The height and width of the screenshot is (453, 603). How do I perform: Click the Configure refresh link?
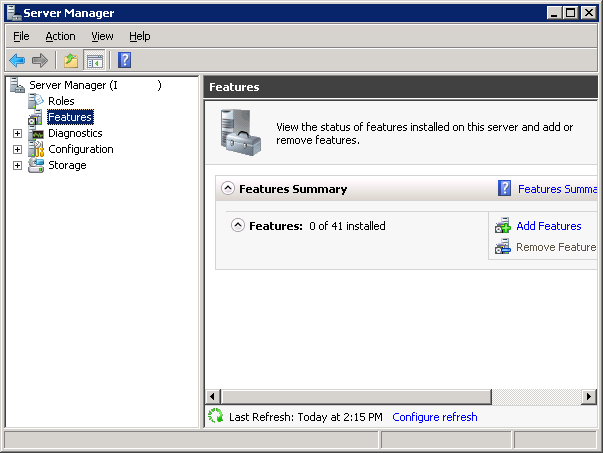pos(435,417)
